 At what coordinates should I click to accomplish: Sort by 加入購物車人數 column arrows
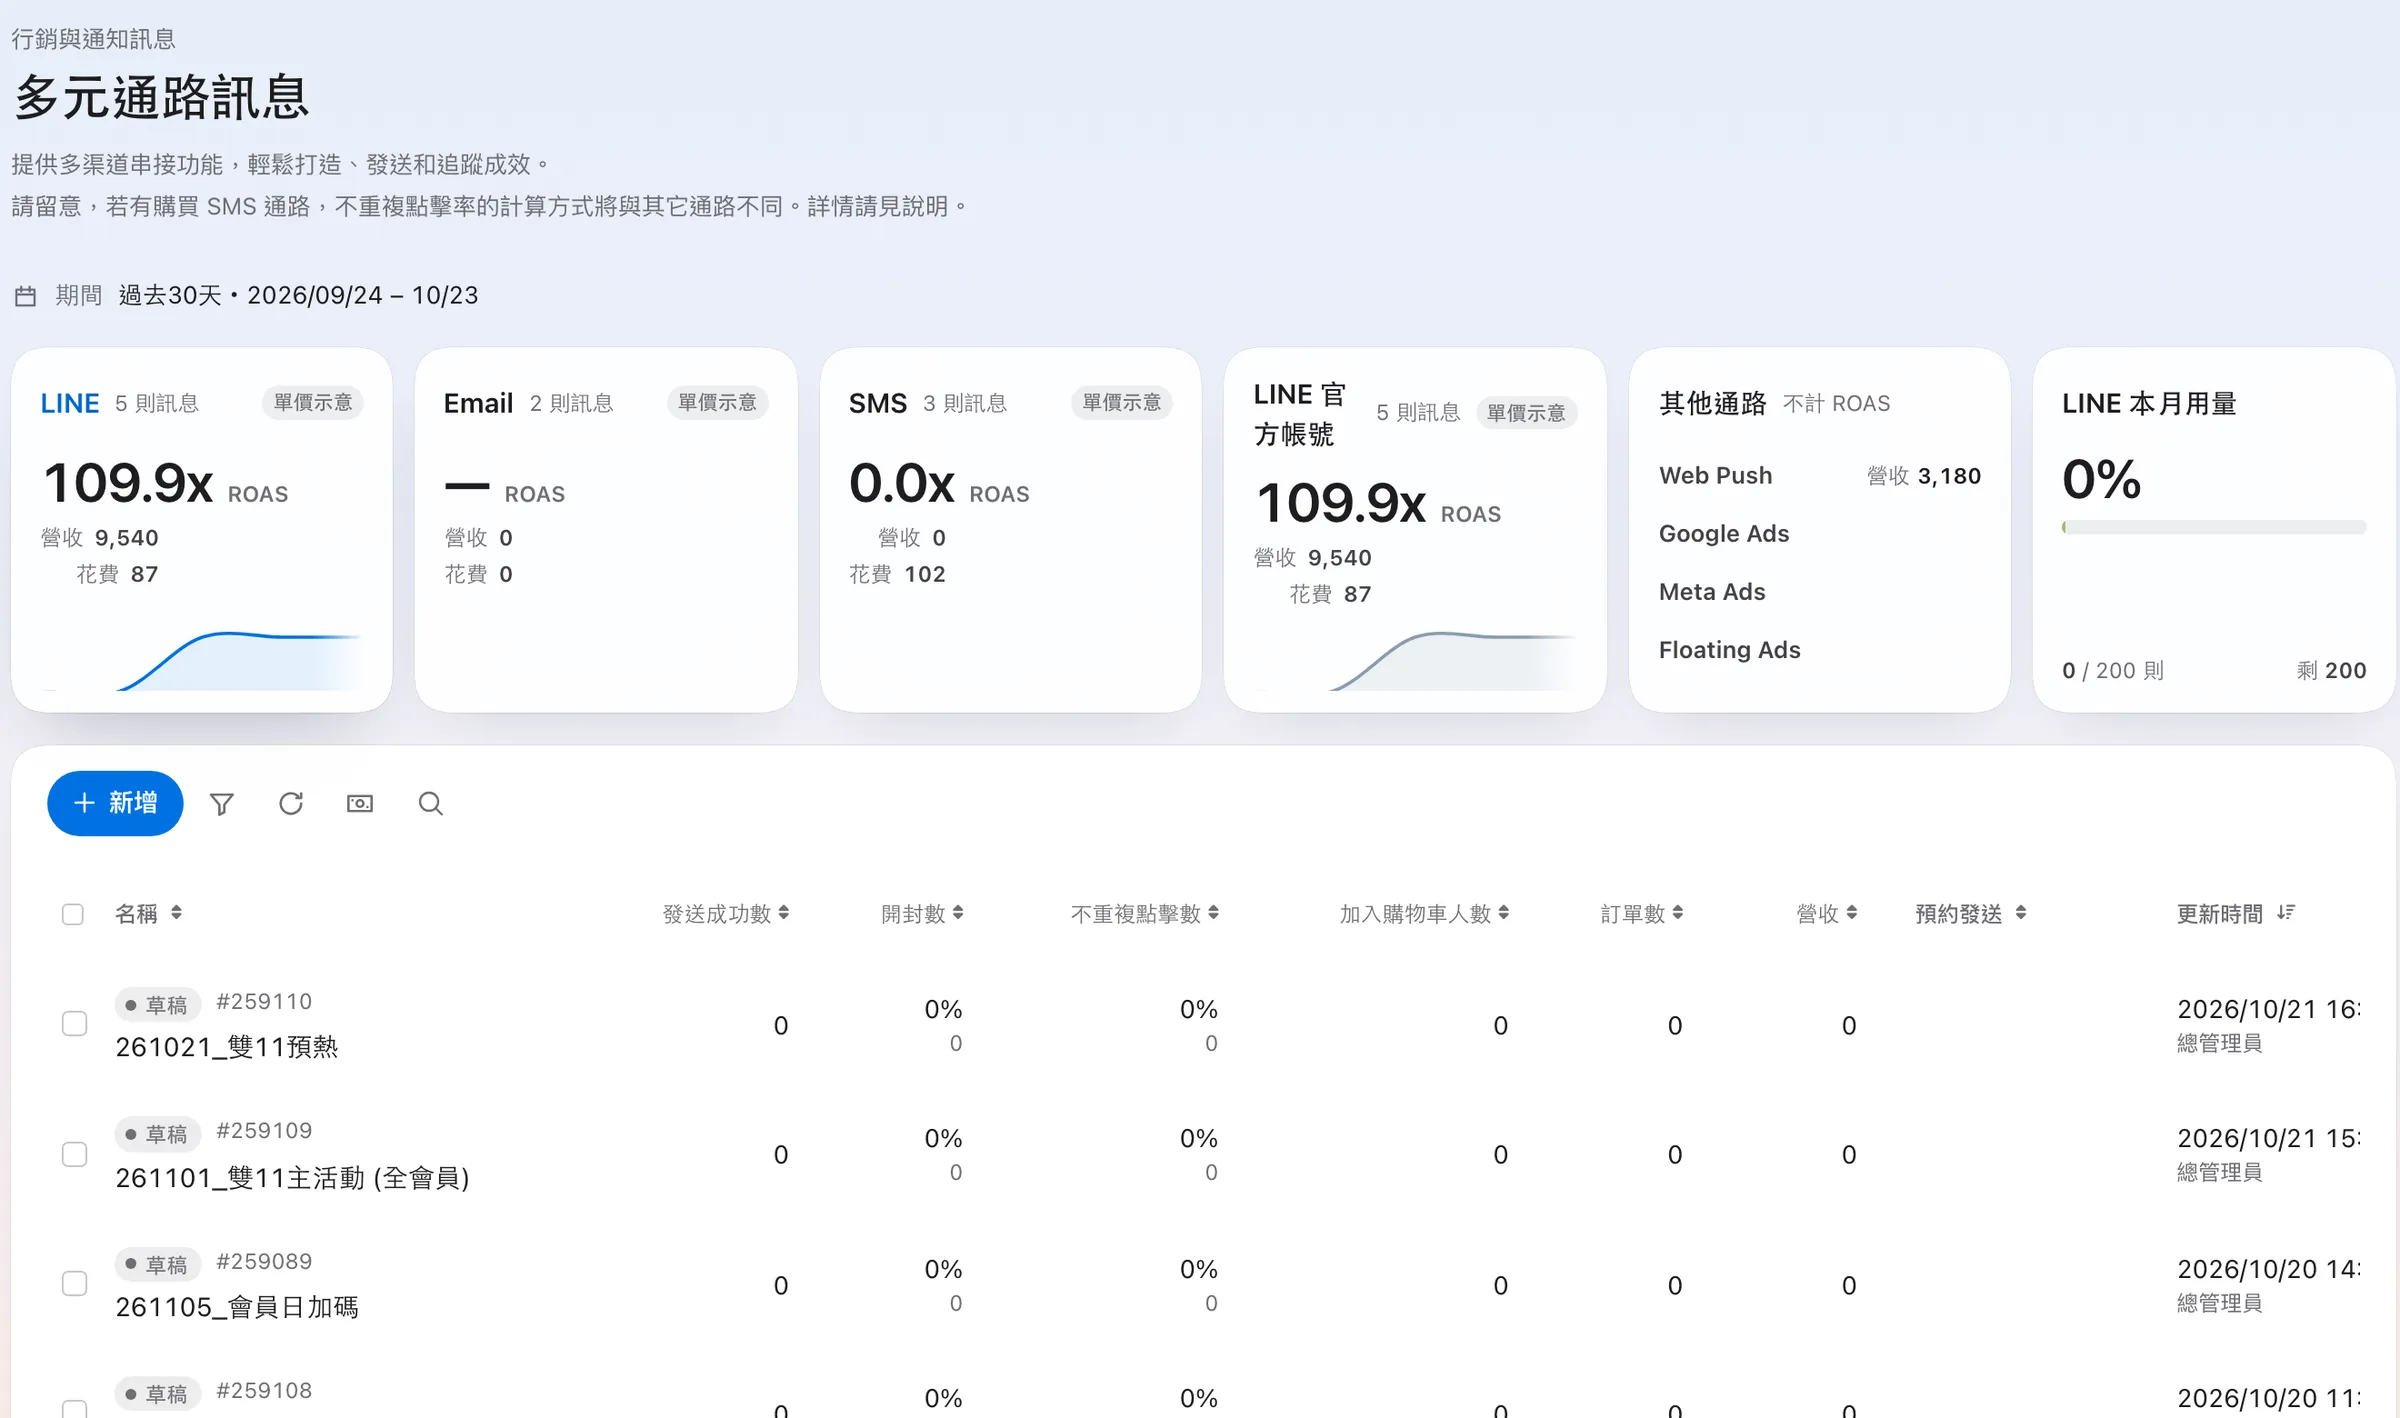1504,913
